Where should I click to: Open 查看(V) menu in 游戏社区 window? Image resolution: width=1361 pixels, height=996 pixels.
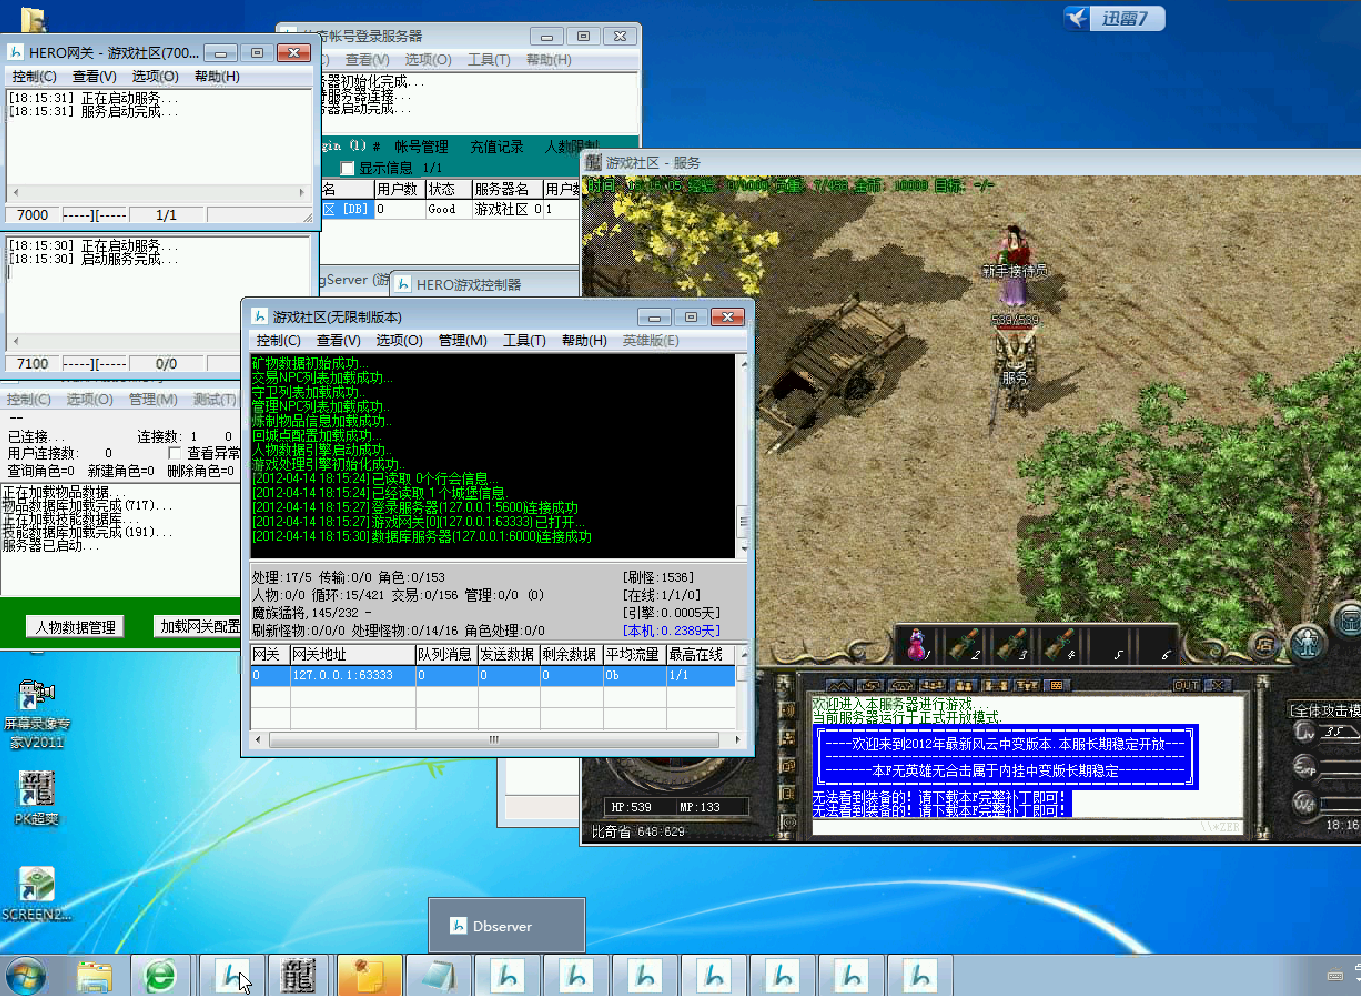338,340
